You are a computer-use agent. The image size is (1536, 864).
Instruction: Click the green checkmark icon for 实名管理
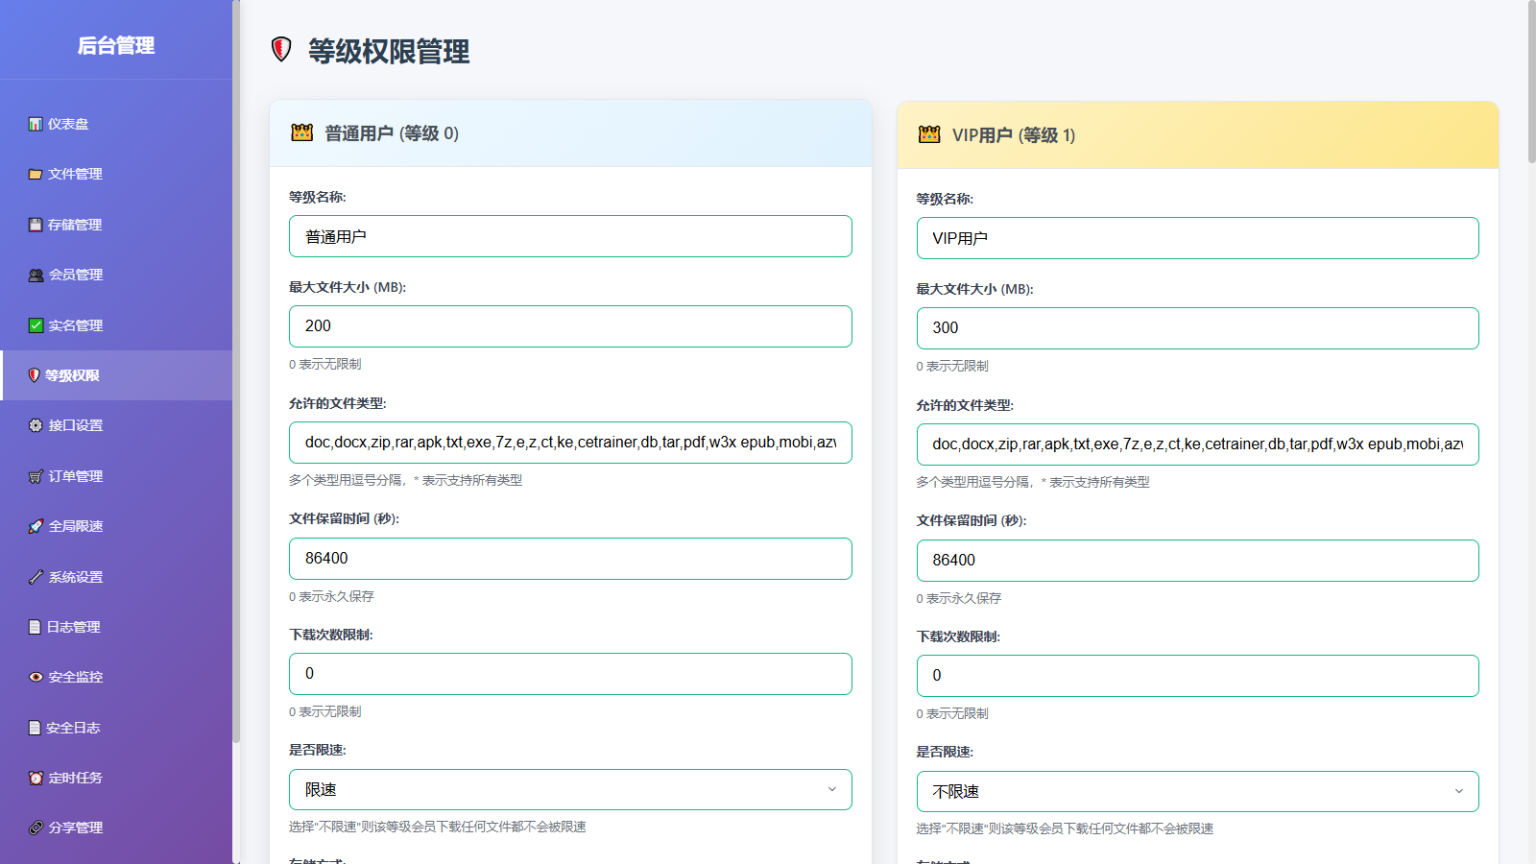click(36, 325)
